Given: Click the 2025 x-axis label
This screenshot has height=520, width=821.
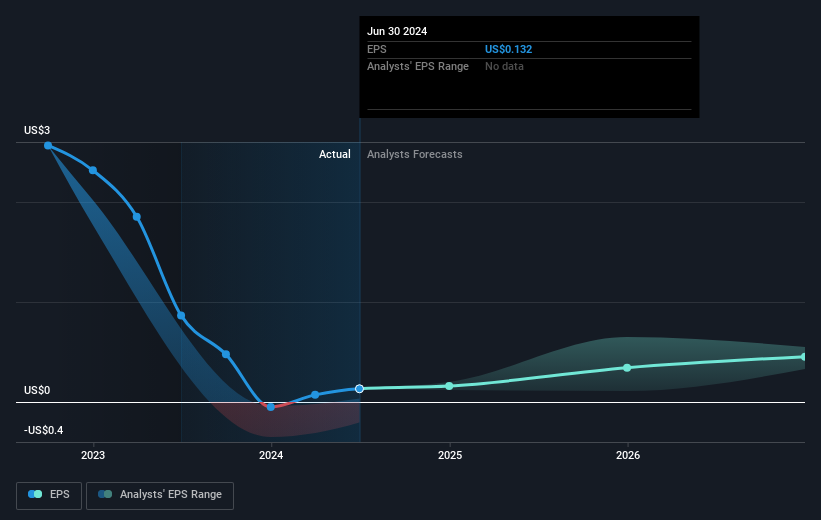Looking at the screenshot, I should (450, 455).
